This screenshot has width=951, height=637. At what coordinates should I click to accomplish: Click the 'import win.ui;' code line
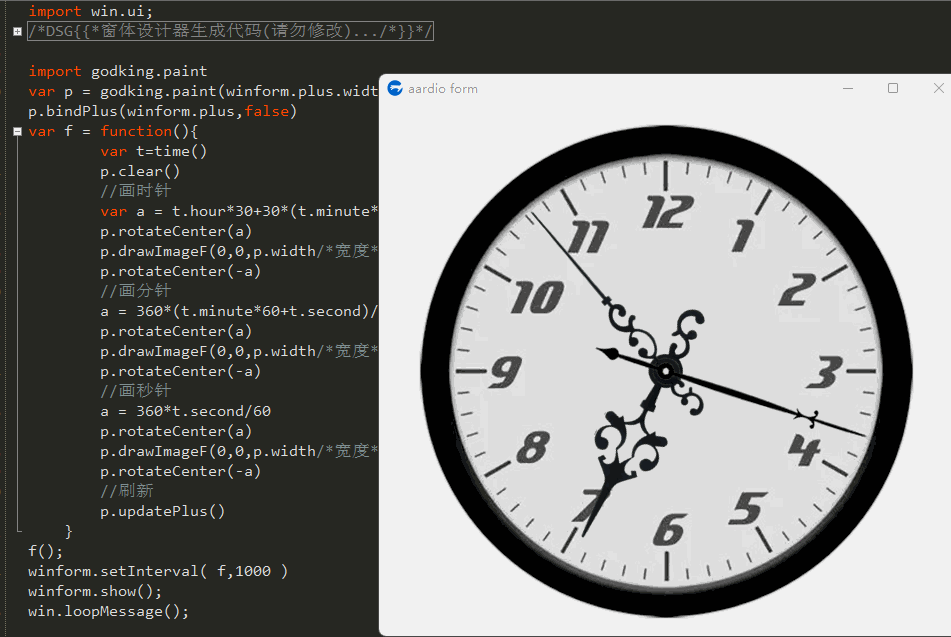[x=90, y=11]
